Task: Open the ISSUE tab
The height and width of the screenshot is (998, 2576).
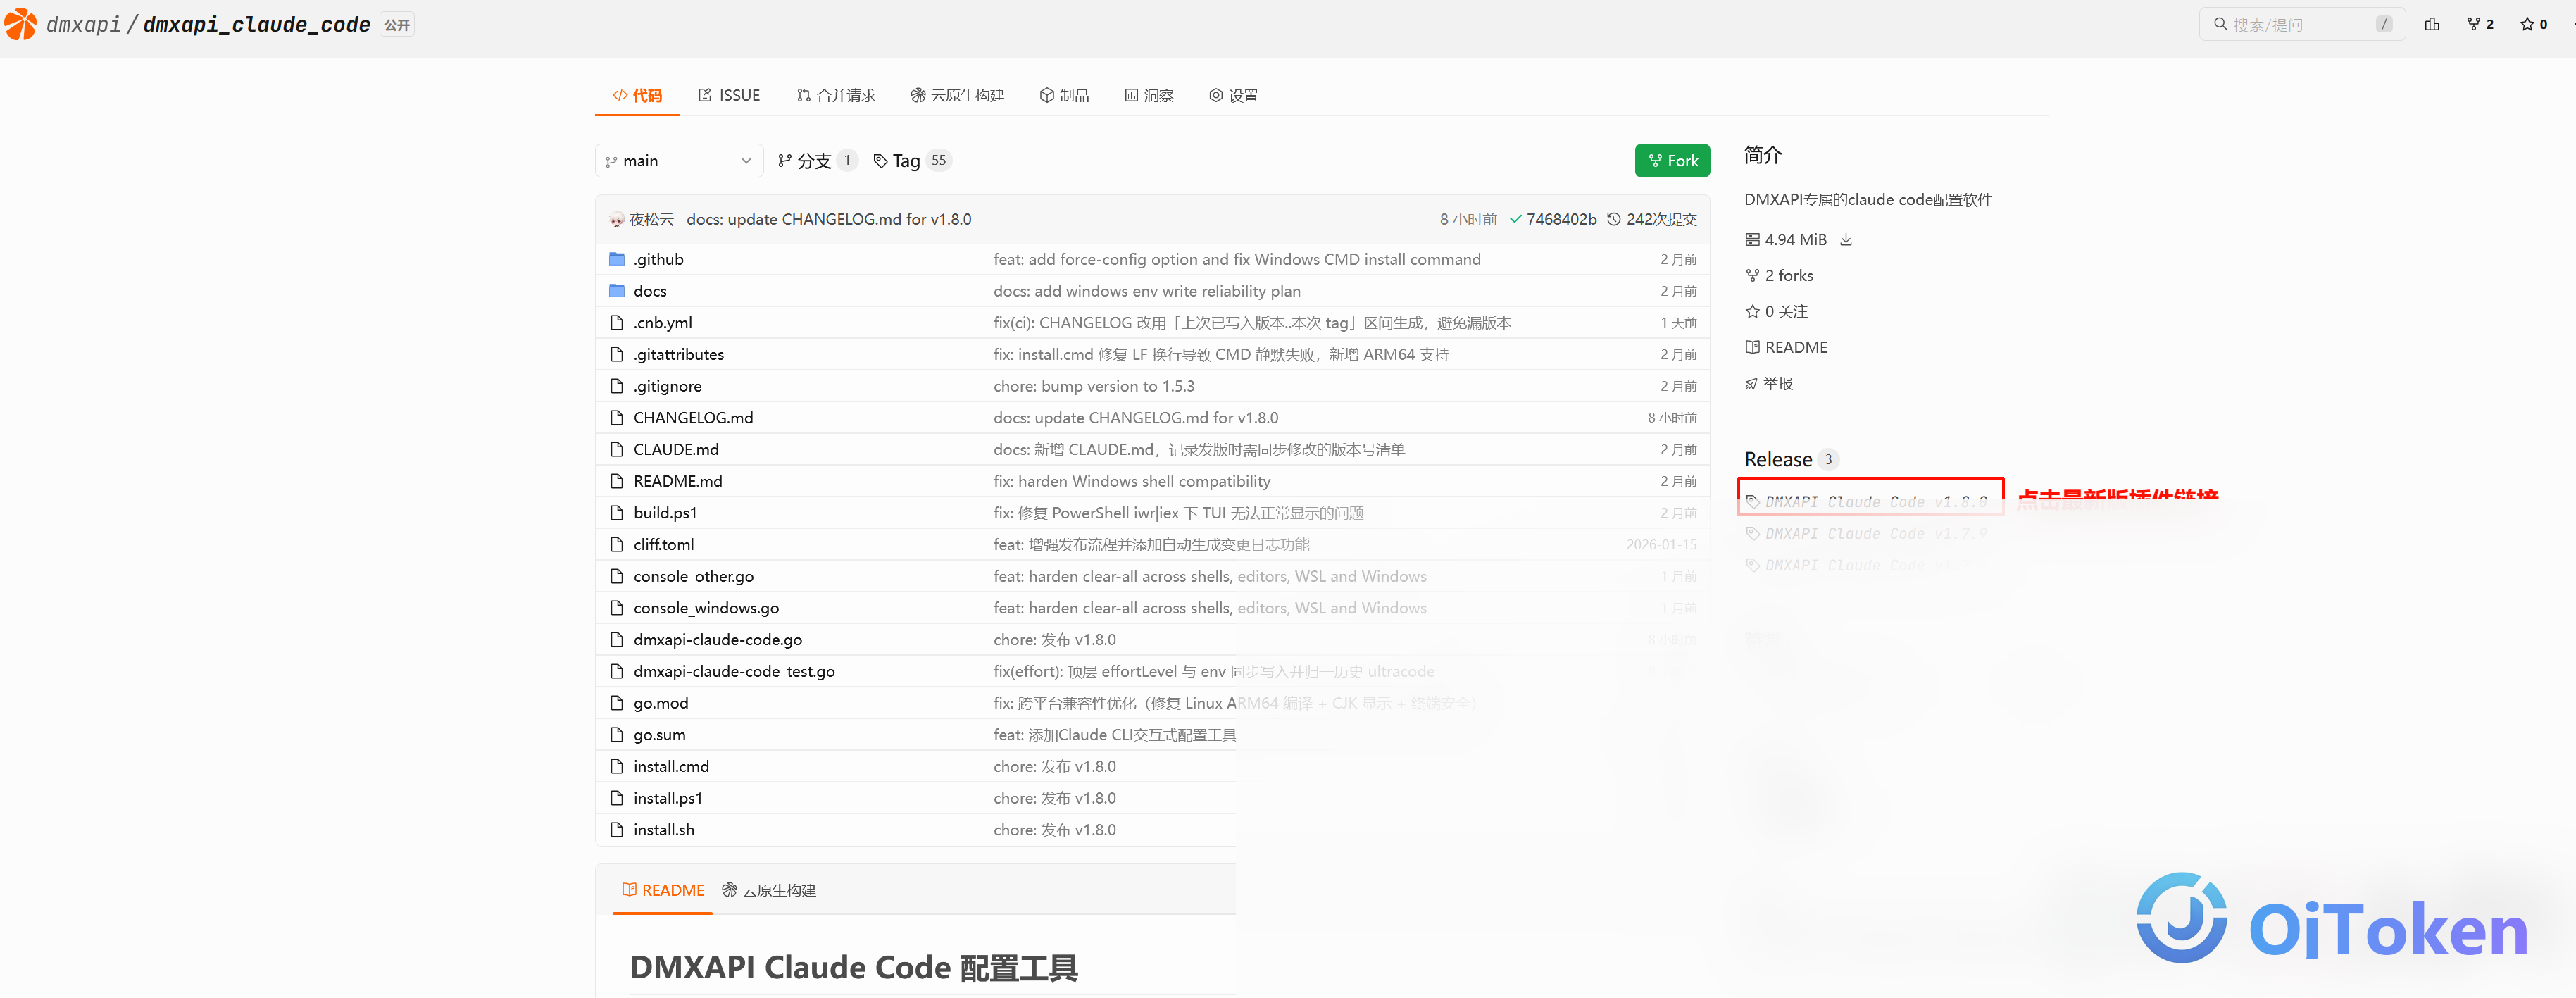Action: (728, 95)
